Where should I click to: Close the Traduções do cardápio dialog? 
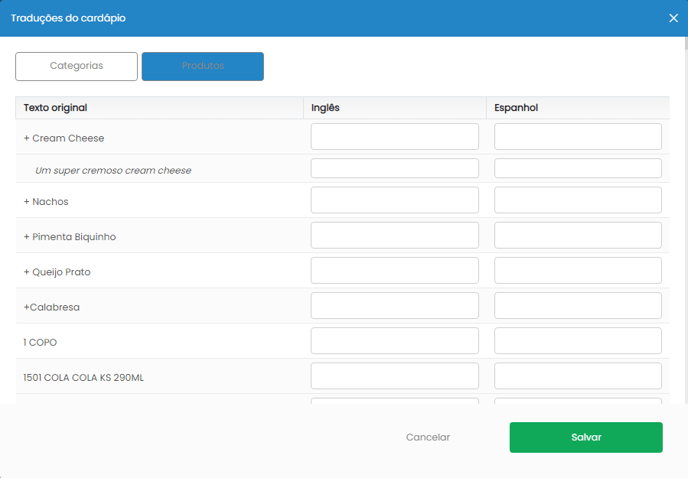pos(673,18)
